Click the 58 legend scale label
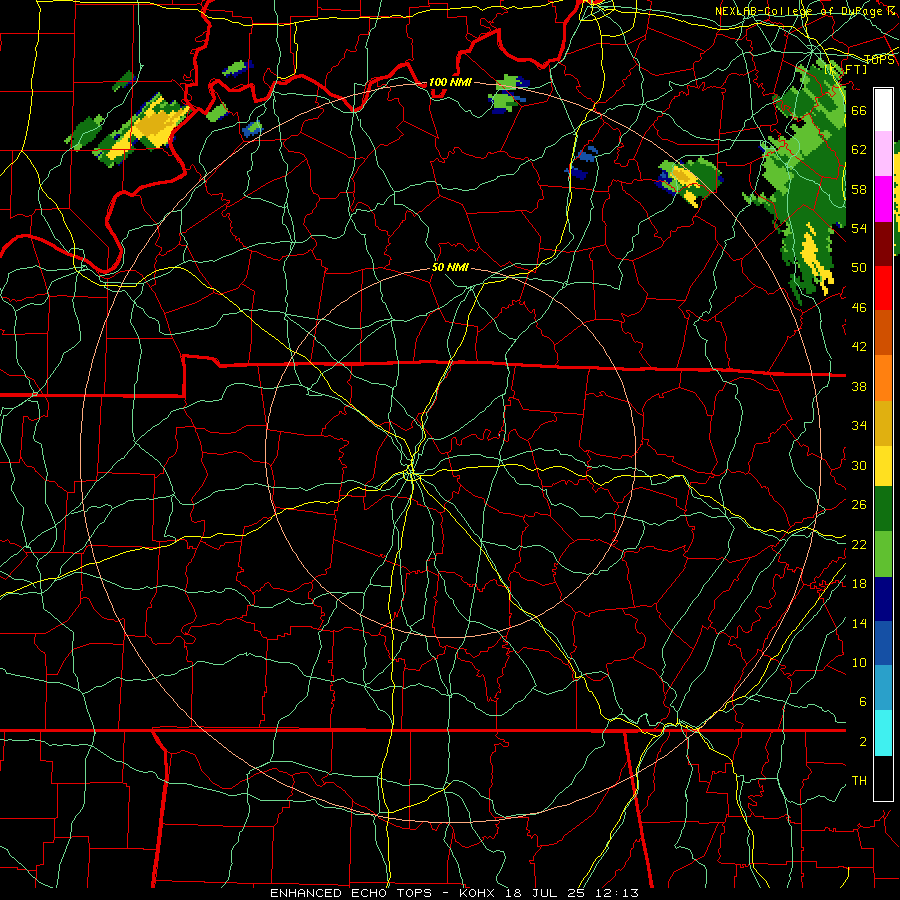The width and height of the screenshot is (900, 900). pos(859,189)
